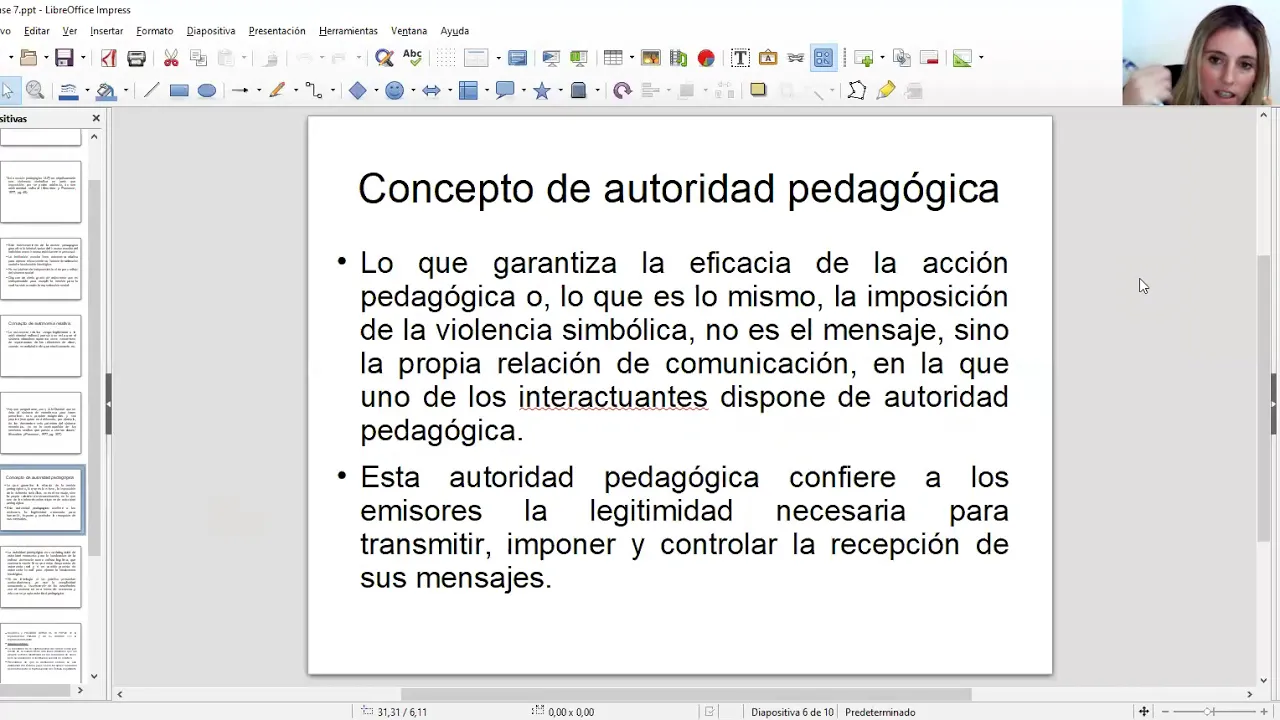Select 'Concepto de autonomía relativa' slide thumbnail
Viewport: 1280px width, 720px height.
(41, 347)
